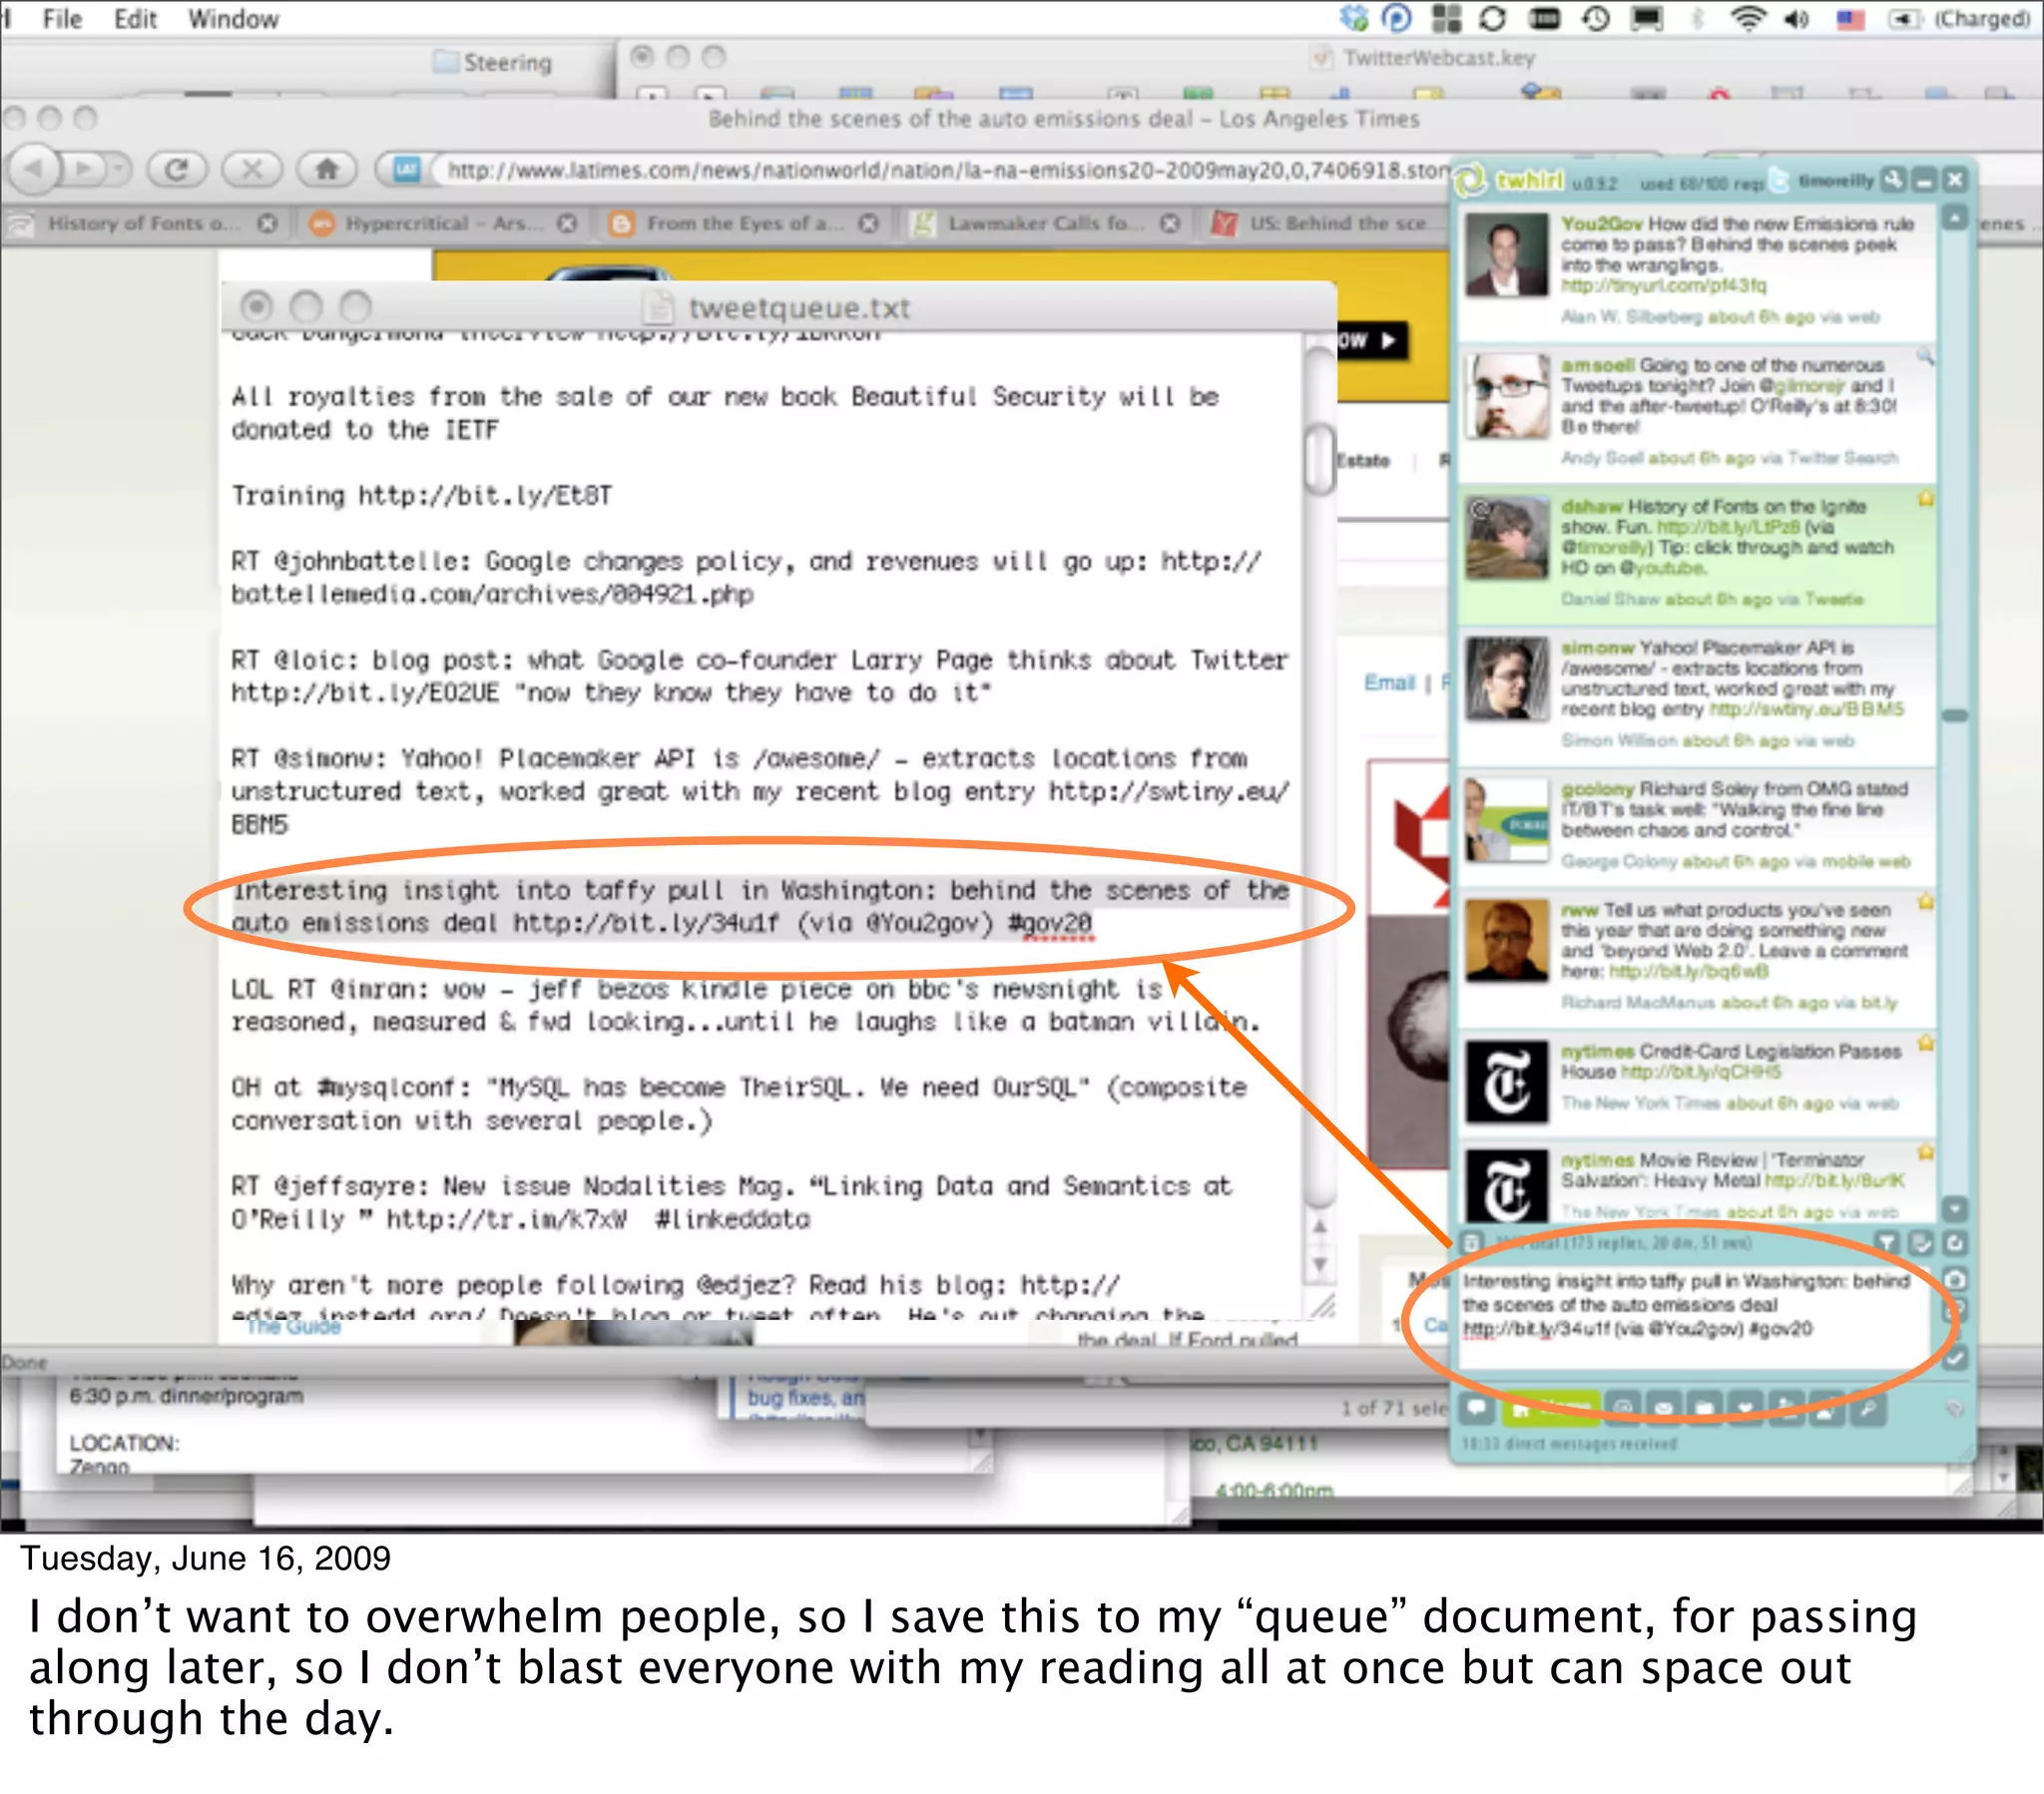Open twhirl direct messages envelope
The image size is (2044, 1794).
click(1663, 1408)
